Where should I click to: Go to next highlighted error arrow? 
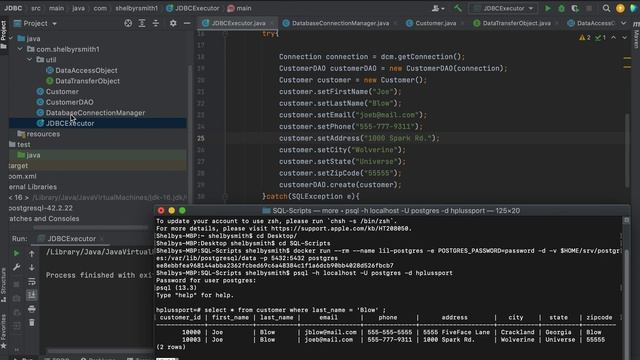coord(624,38)
